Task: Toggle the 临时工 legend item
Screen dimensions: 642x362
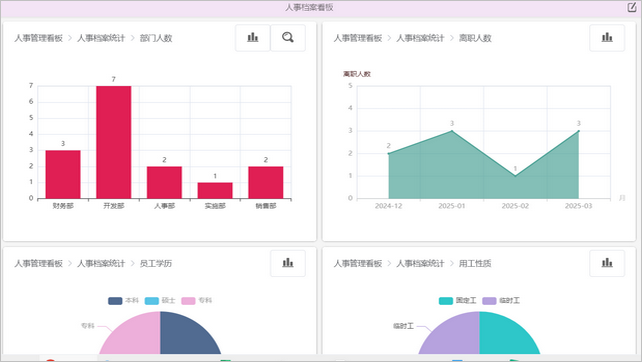Action: point(501,301)
